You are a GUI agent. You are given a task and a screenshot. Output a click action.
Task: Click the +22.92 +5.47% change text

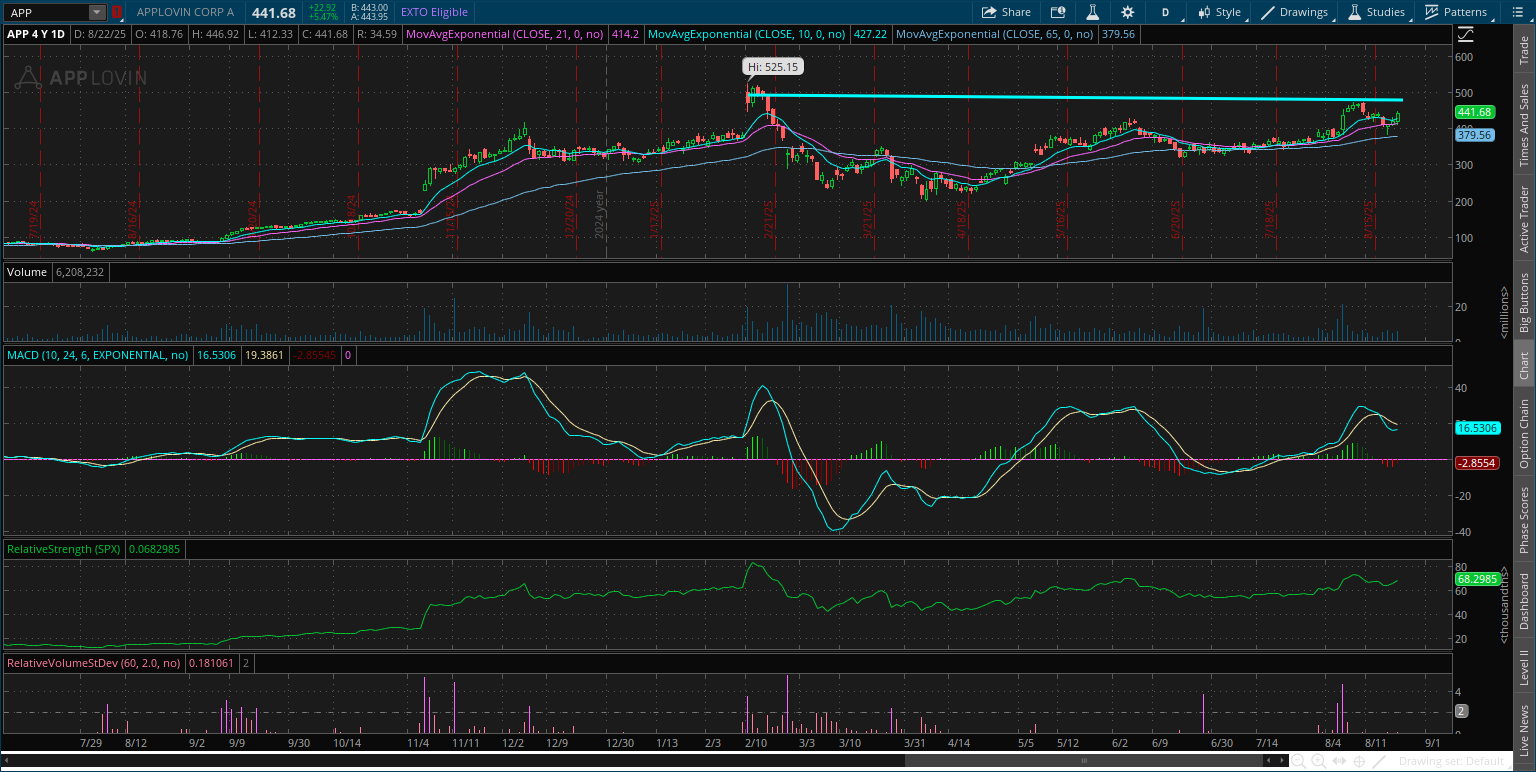pyautogui.click(x=322, y=12)
